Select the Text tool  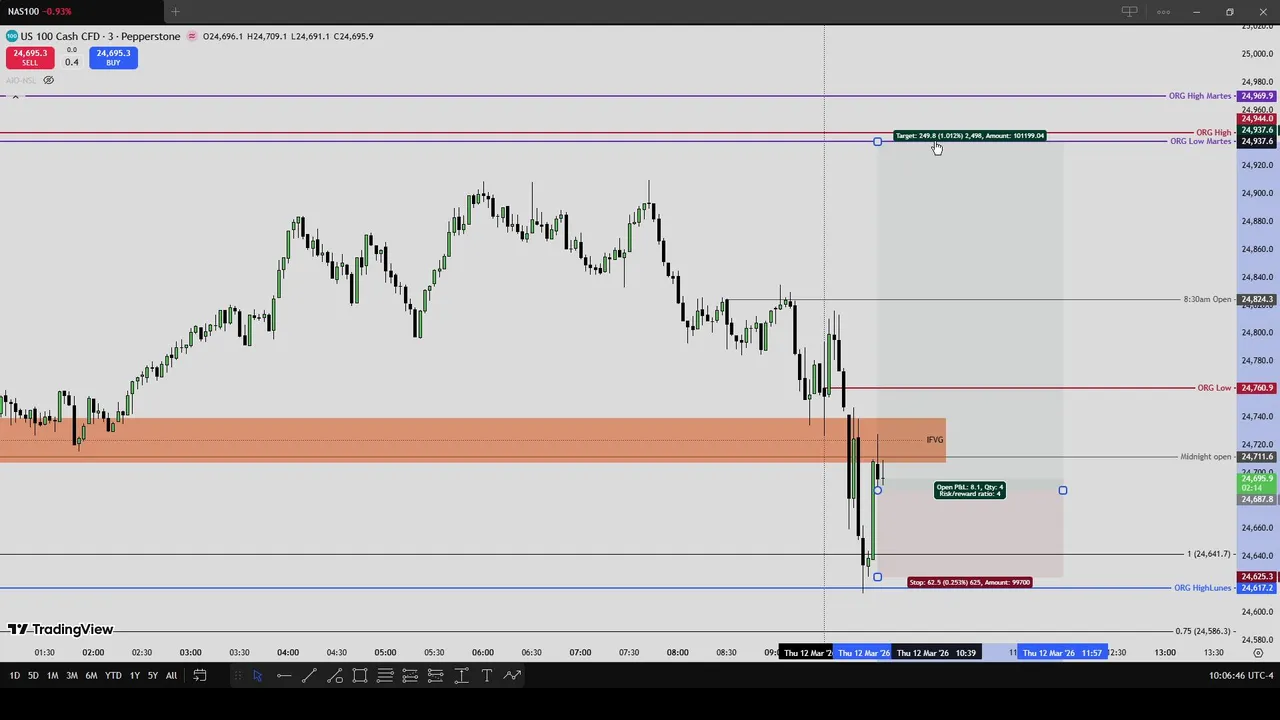[x=487, y=676]
